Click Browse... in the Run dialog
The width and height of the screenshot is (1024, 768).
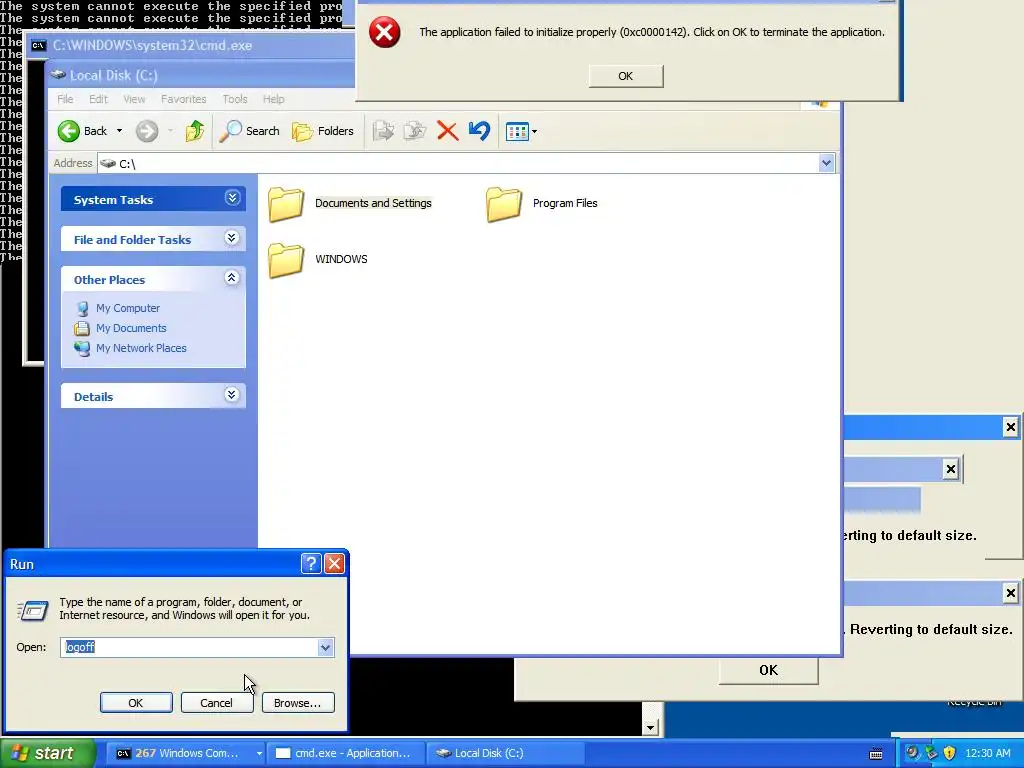[x=298, y=703]
